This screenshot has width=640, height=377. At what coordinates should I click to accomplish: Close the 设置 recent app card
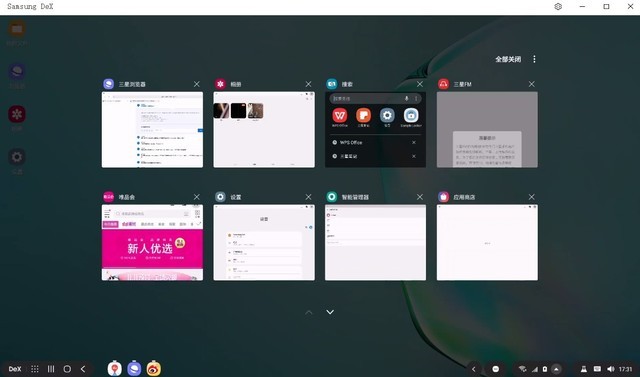click(309, 197)
